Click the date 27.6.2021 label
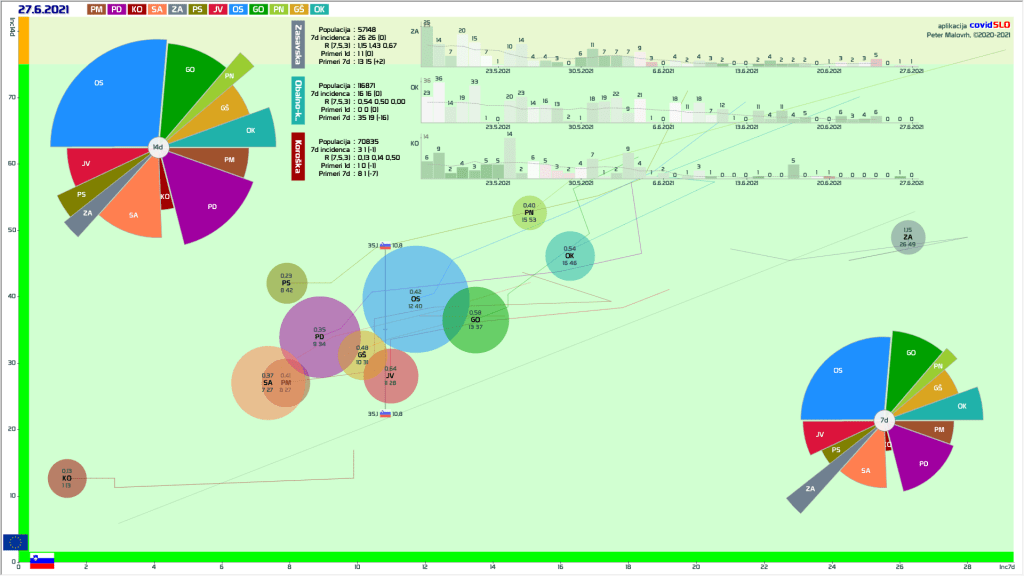Image resolution: width=1024 pixels, height=576 pixels. (43, 9)
